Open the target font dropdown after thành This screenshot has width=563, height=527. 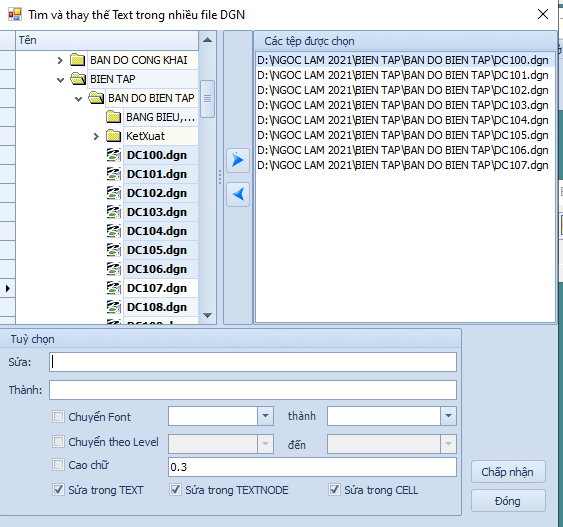[448, 416]
